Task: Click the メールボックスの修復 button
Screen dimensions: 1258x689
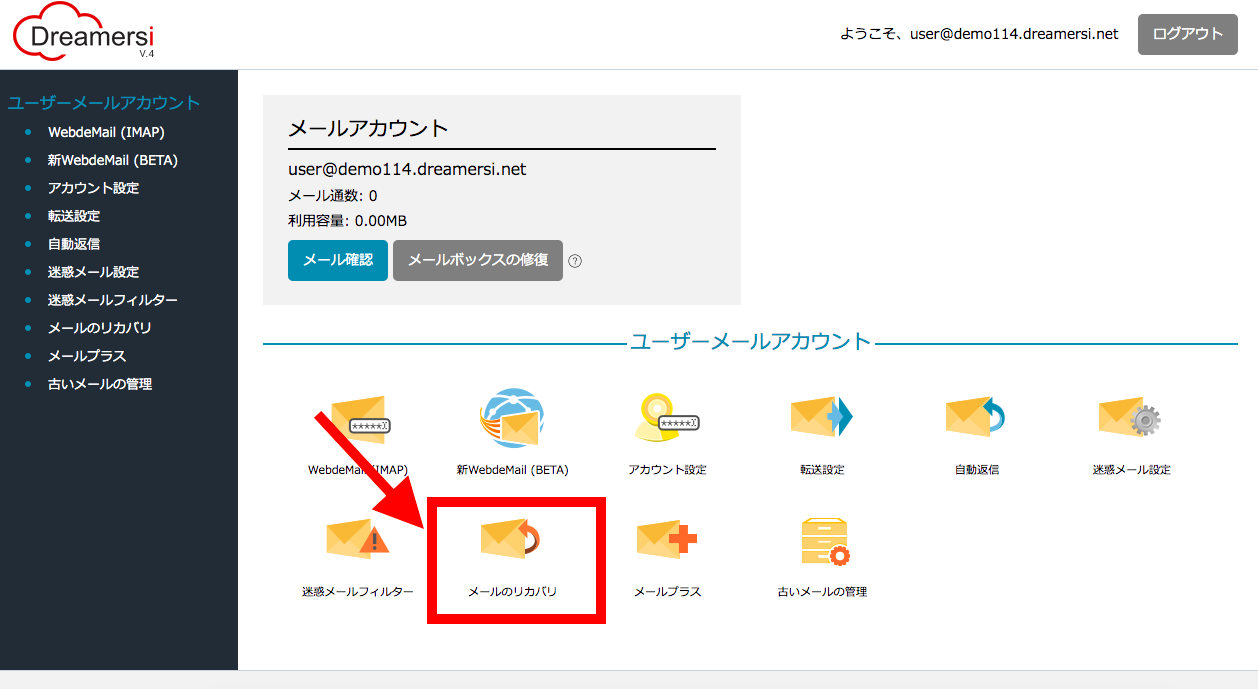Action: [478, 260]
